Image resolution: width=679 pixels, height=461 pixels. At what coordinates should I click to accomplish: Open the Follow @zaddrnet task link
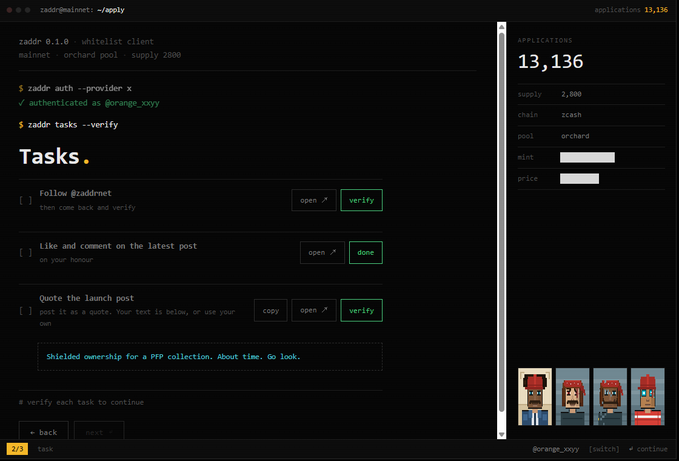tap(314, 200)
